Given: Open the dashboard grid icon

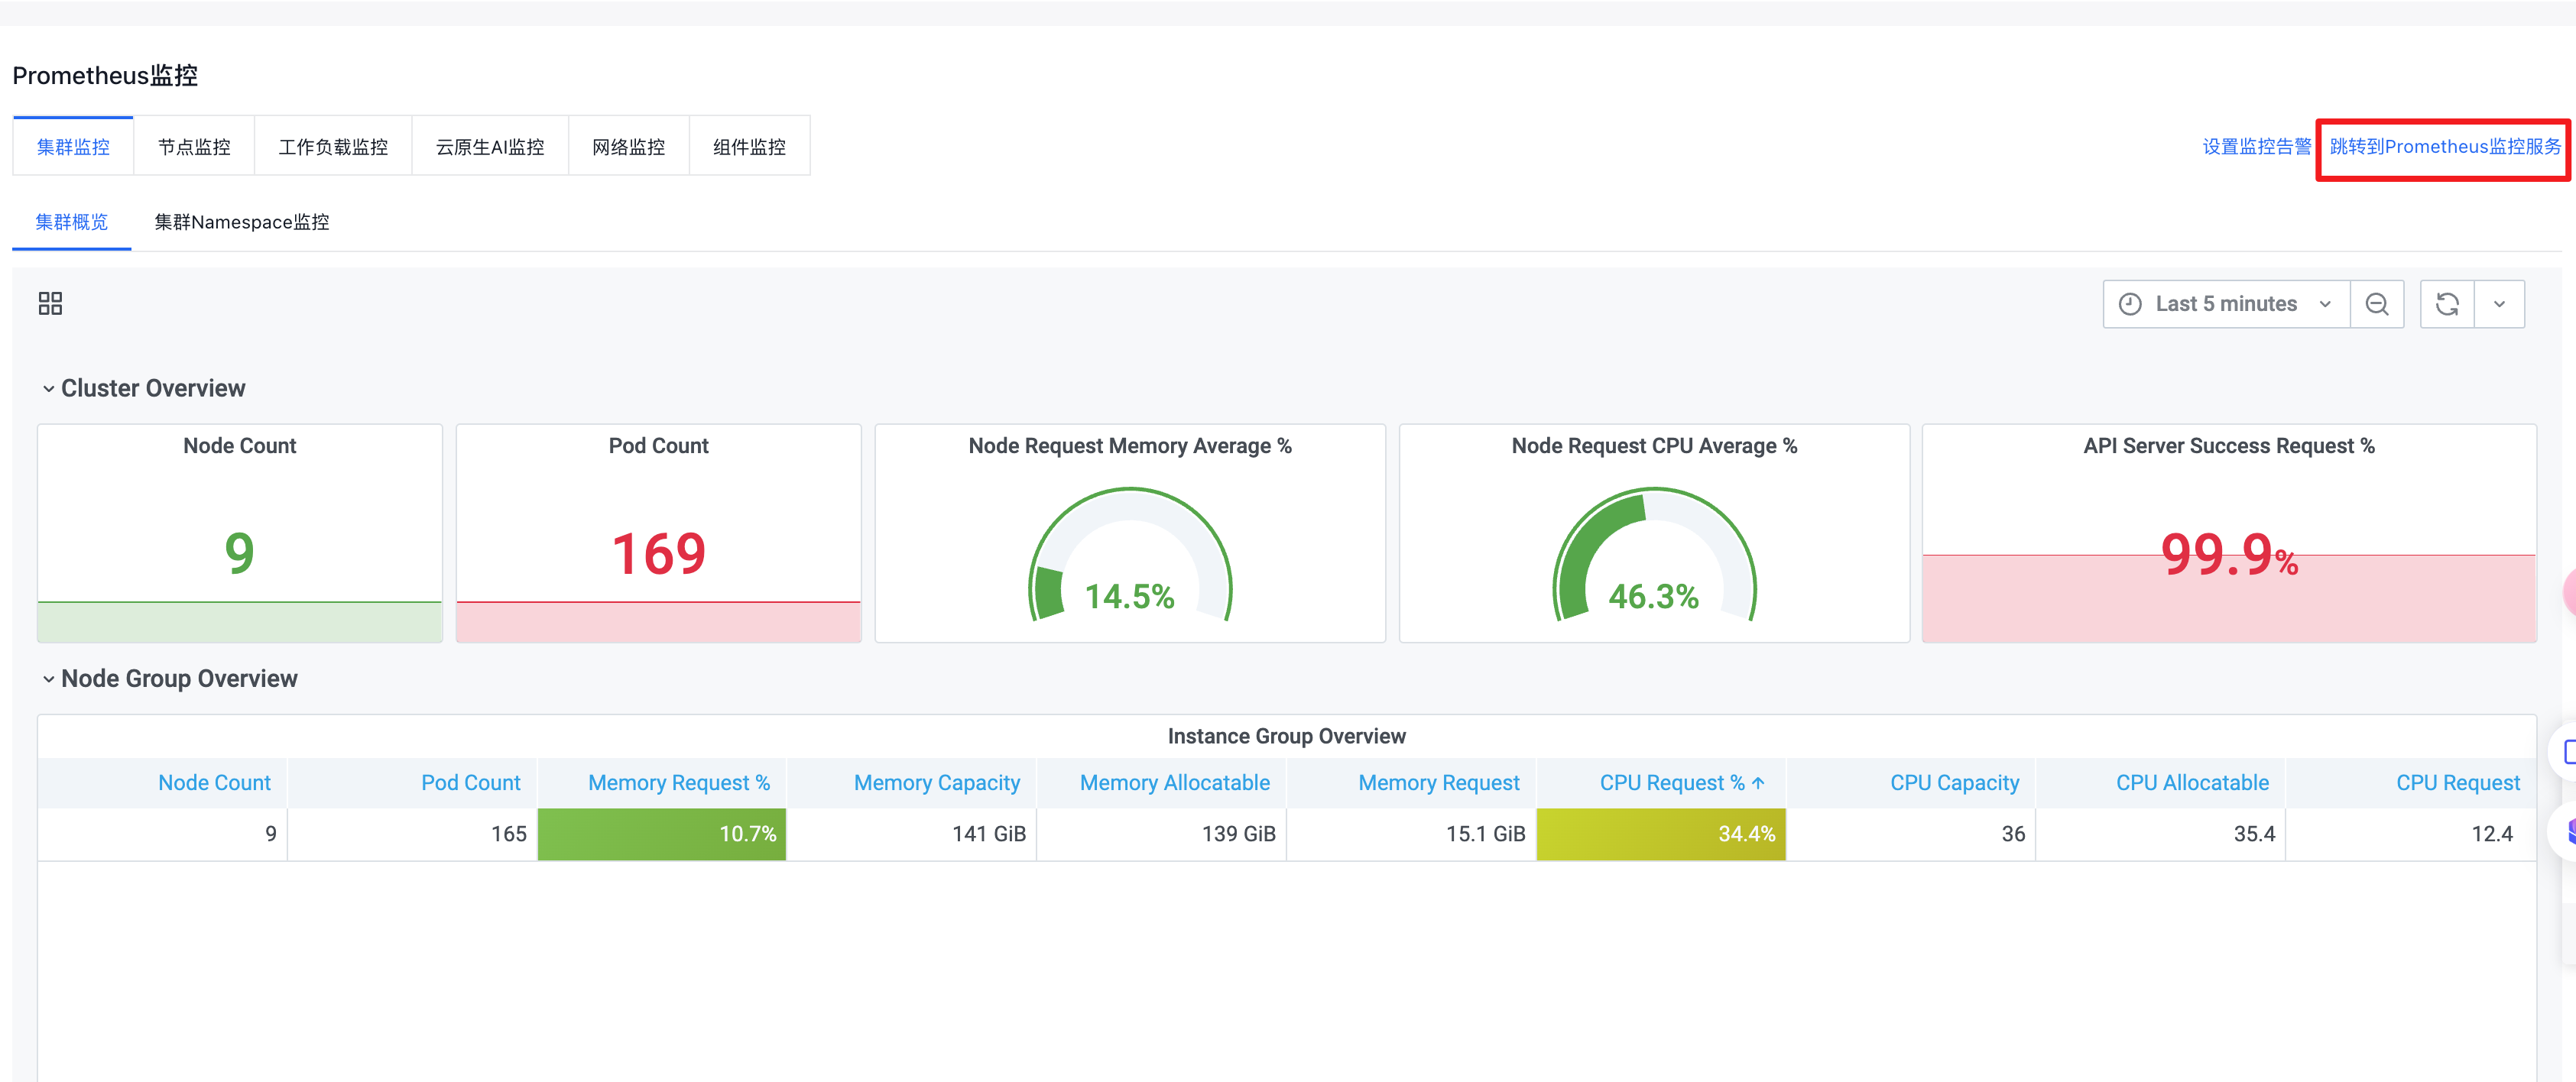Looking at the screenshot, I should (x=50, y=303).
